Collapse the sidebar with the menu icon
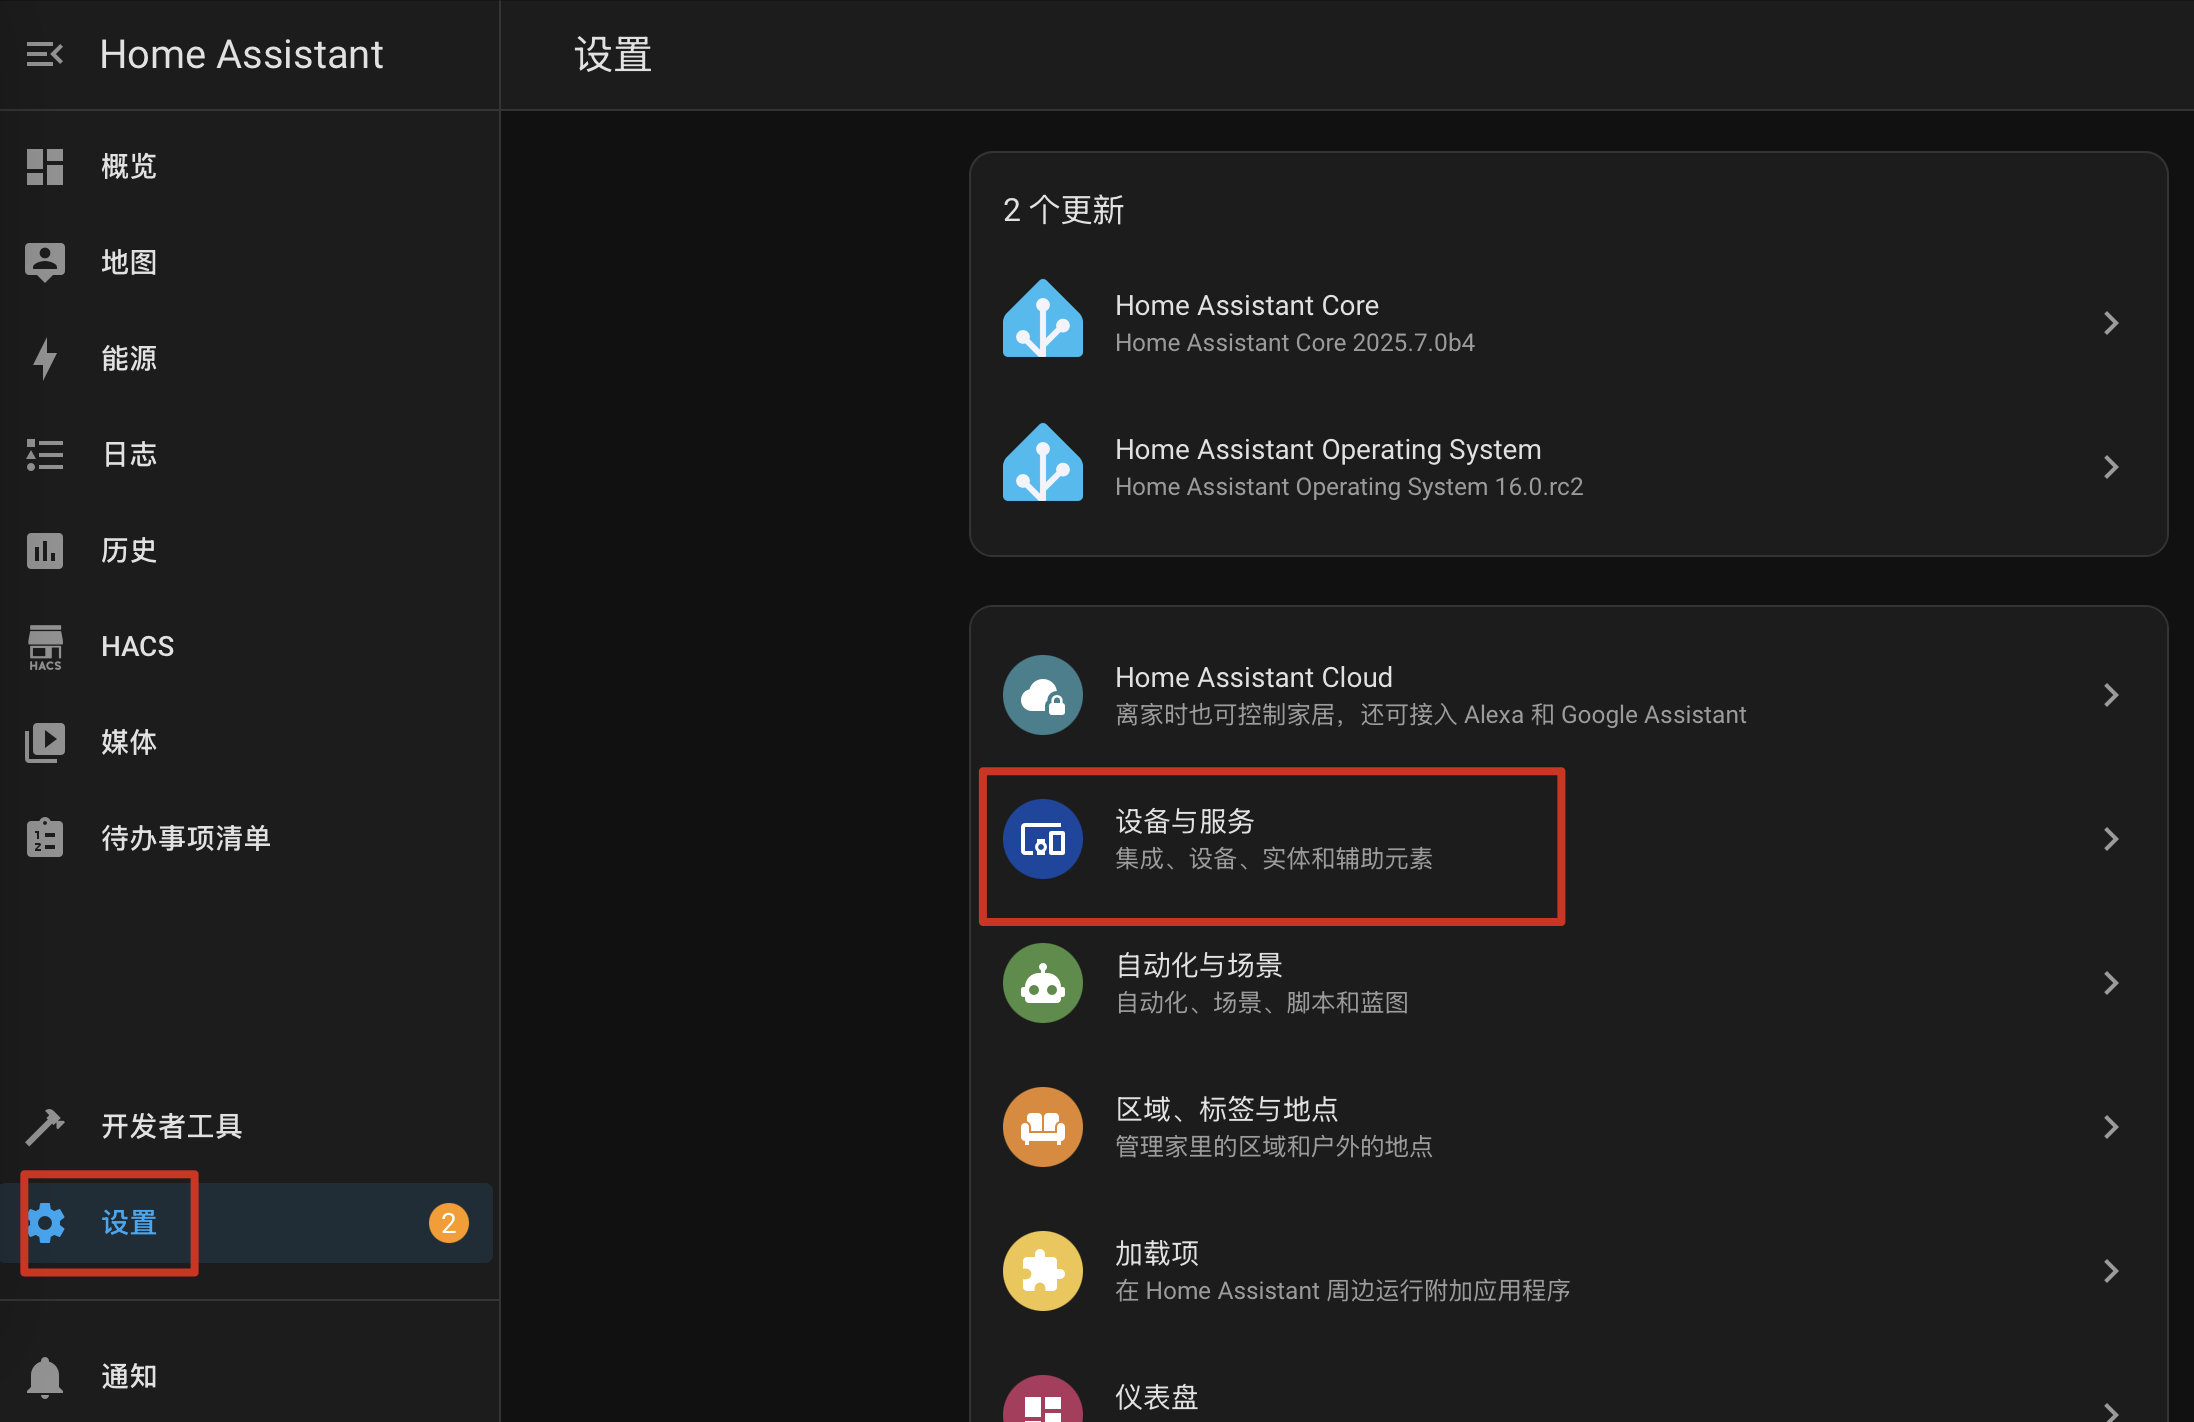This screenshot has width=2194, height=1422. [x=45, y=54]
